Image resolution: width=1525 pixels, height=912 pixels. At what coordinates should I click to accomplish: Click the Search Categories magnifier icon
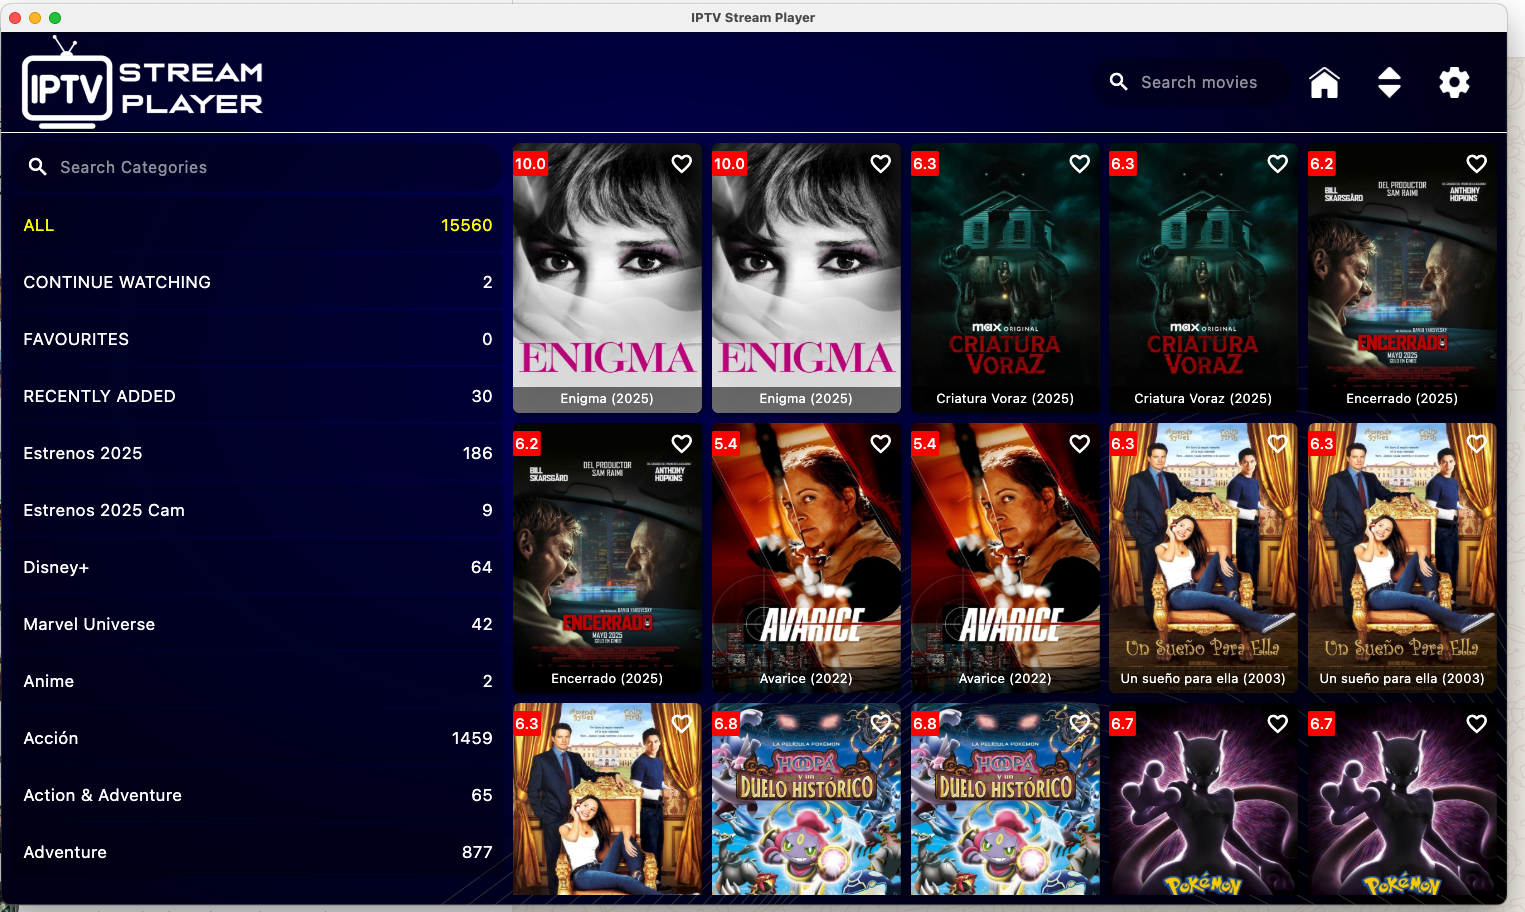(38, 167)
